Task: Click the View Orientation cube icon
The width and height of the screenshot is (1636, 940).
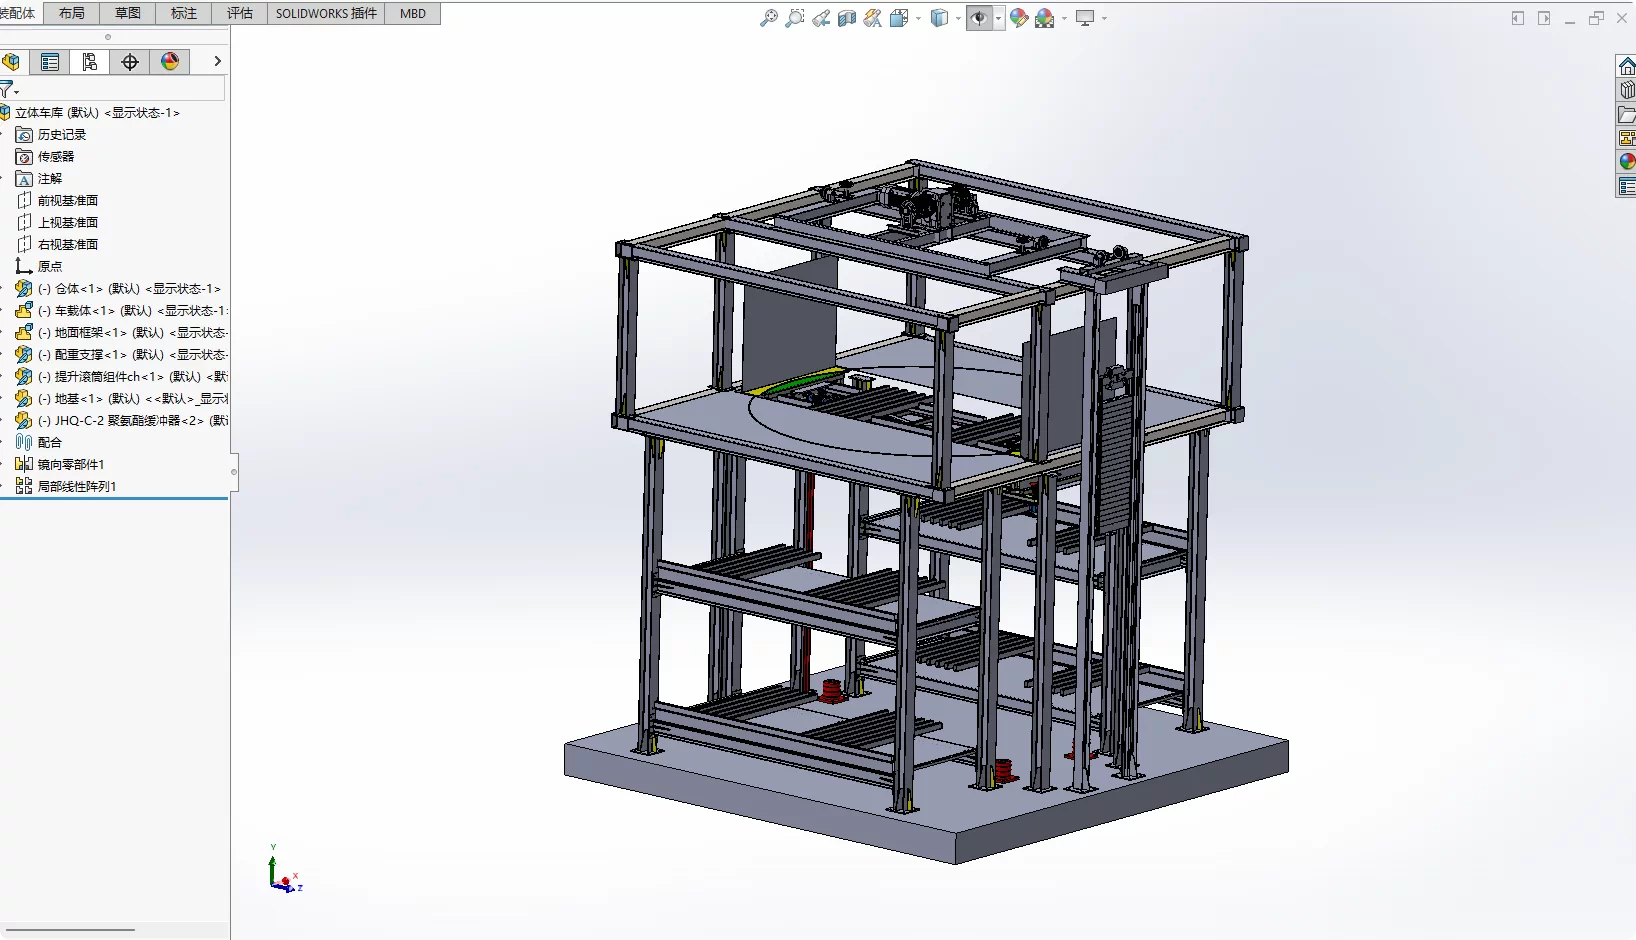Action: click(x=898, y=18)
